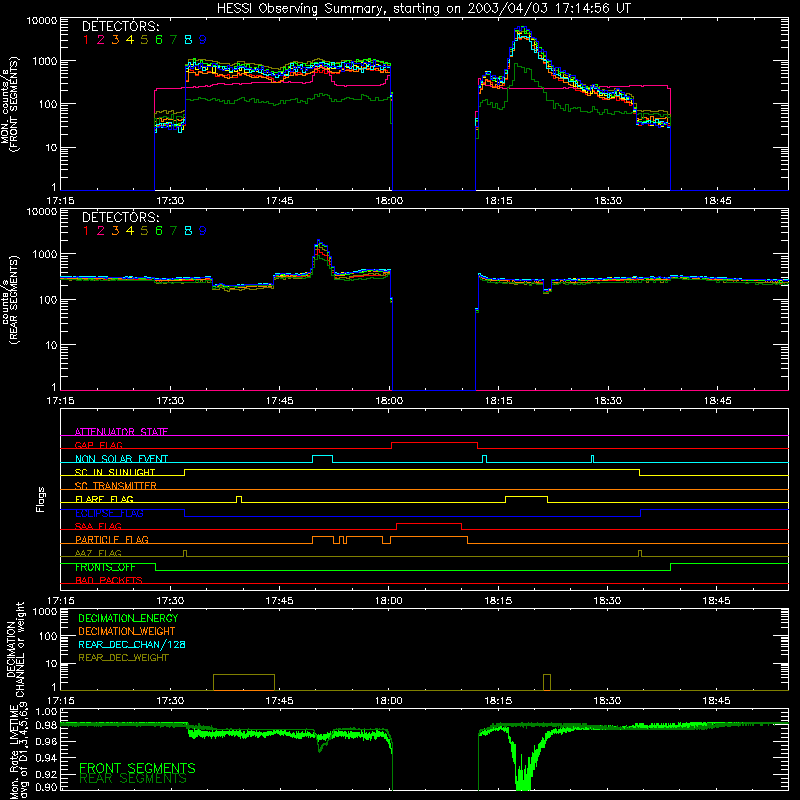Image resolution: width=800 pixels, height=800 pixels.
Task: Select blue detector number 9 in rear segments legend
Action: click(203, 231)
